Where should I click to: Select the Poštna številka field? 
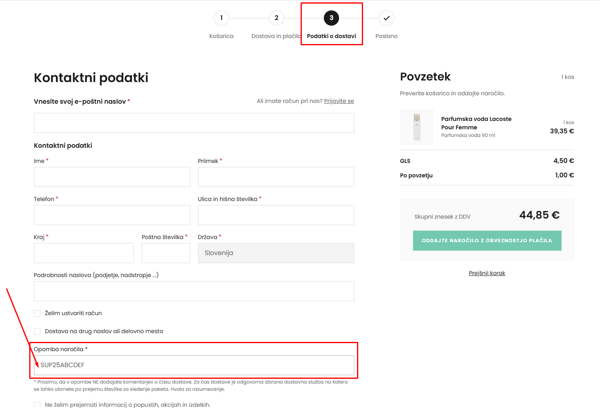[166, 253]
